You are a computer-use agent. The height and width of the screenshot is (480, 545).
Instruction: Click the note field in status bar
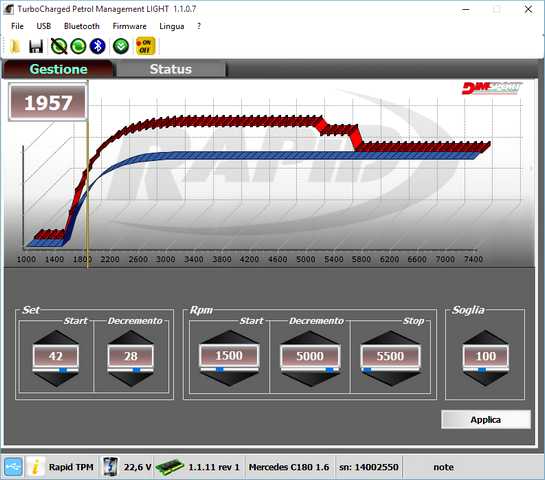click(443, 467)
